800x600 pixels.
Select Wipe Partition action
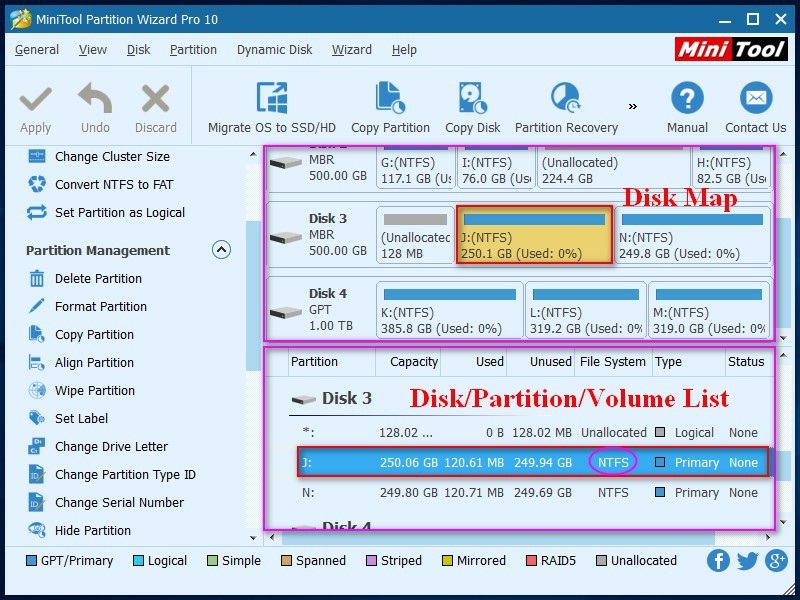pos(82,391)
